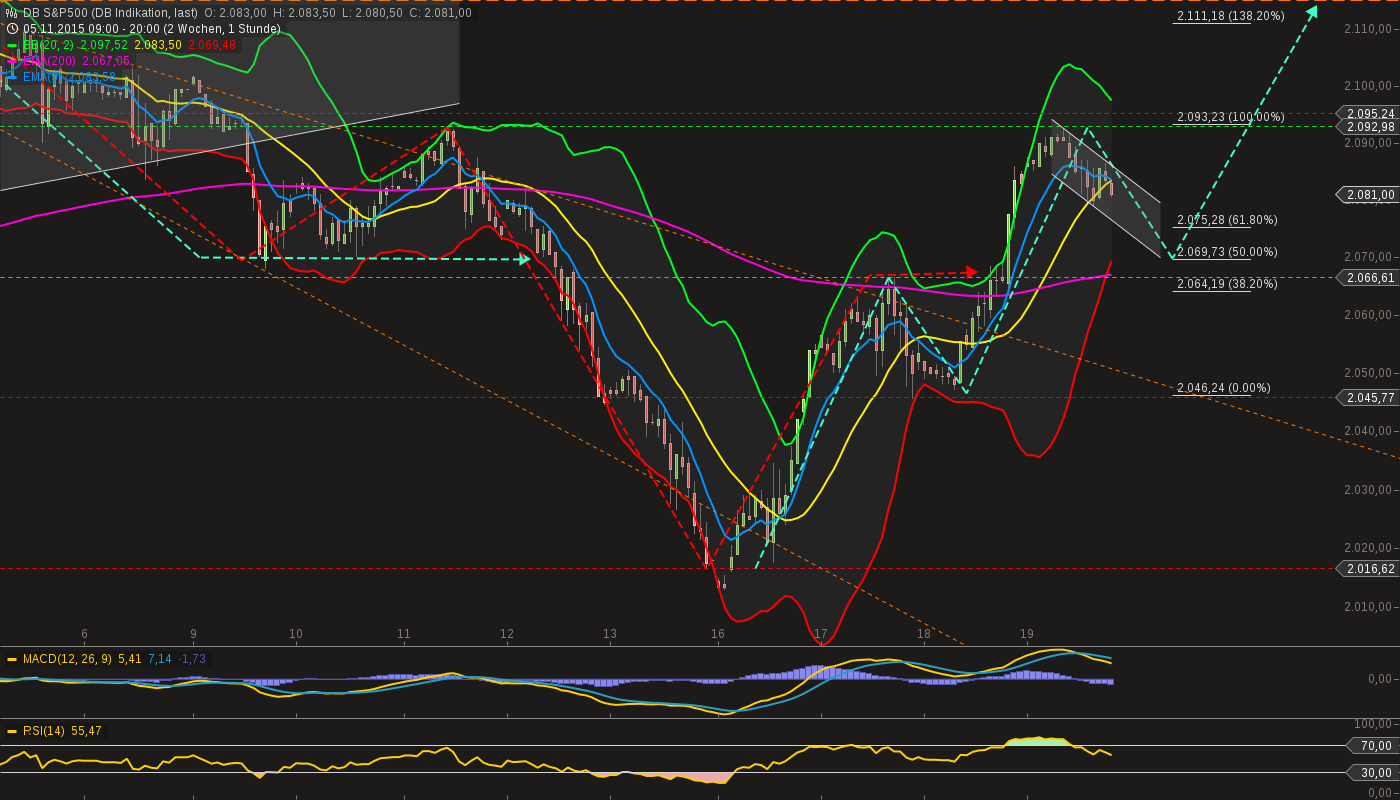The height and width of the screenshot is (800, 1400).
Task: Click the current price tag 2.081,00
Action: [x=1368, y=195]
